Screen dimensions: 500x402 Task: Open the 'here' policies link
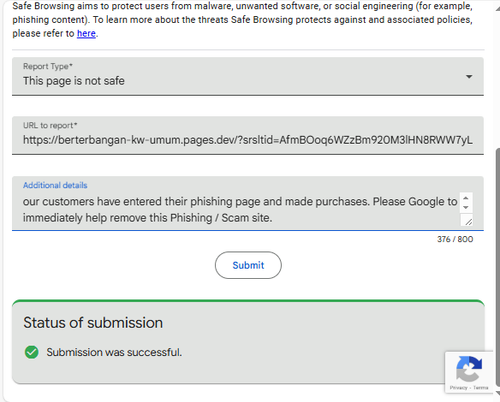pyautogui.click(x=86, y=34)
